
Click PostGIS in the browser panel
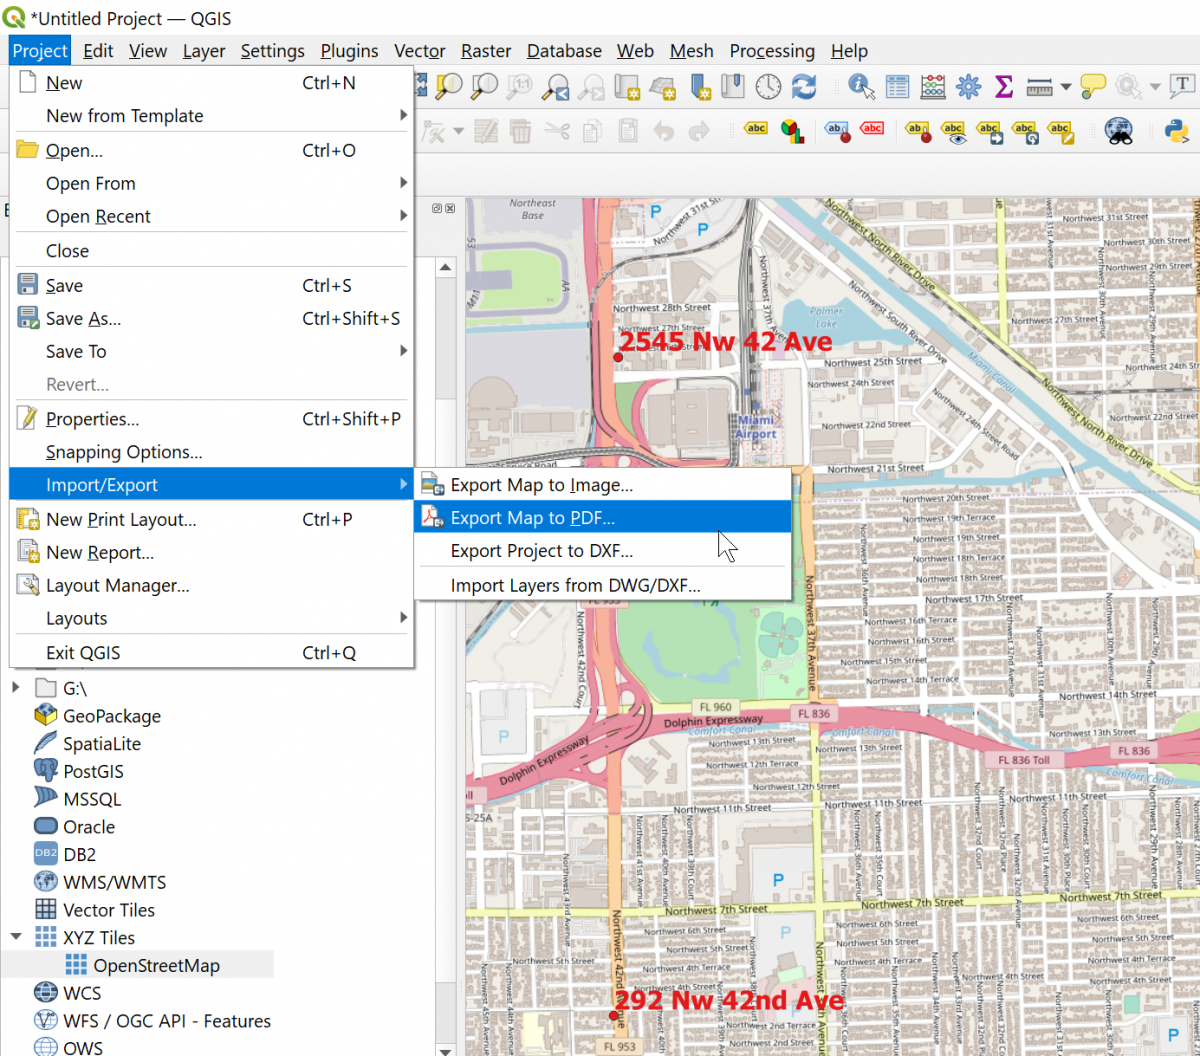click(x=93, y=771)
